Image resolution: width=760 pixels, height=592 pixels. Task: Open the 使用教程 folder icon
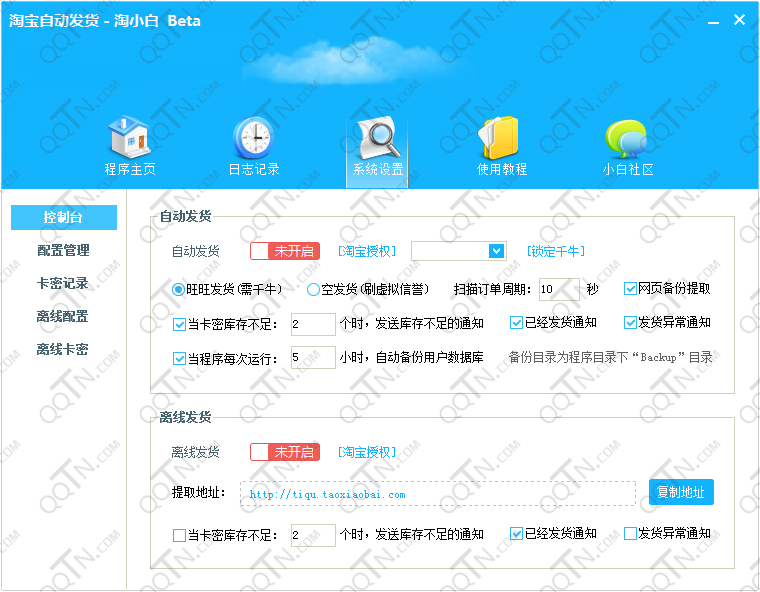501,139
